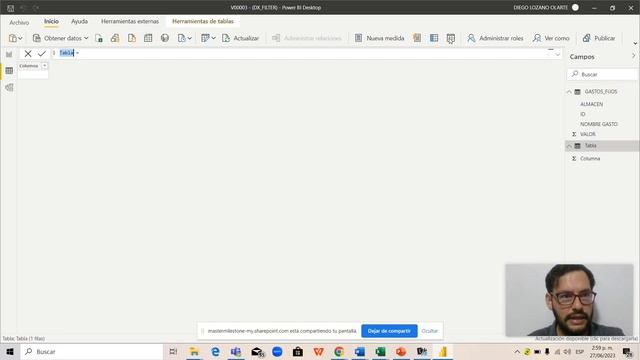Click the Publicar button
Image resolution: width=640 pixels, height=360 pixels.
click(599, 38)
